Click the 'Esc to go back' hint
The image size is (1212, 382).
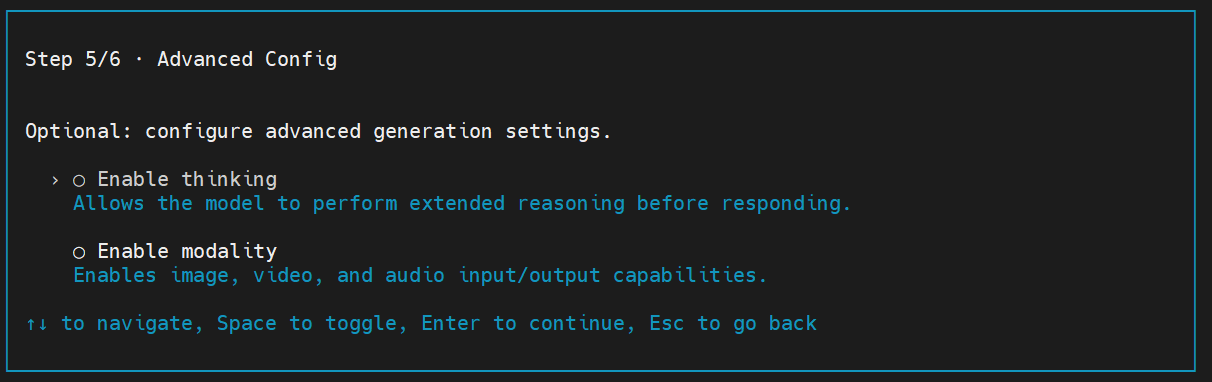tap(733, 323)
